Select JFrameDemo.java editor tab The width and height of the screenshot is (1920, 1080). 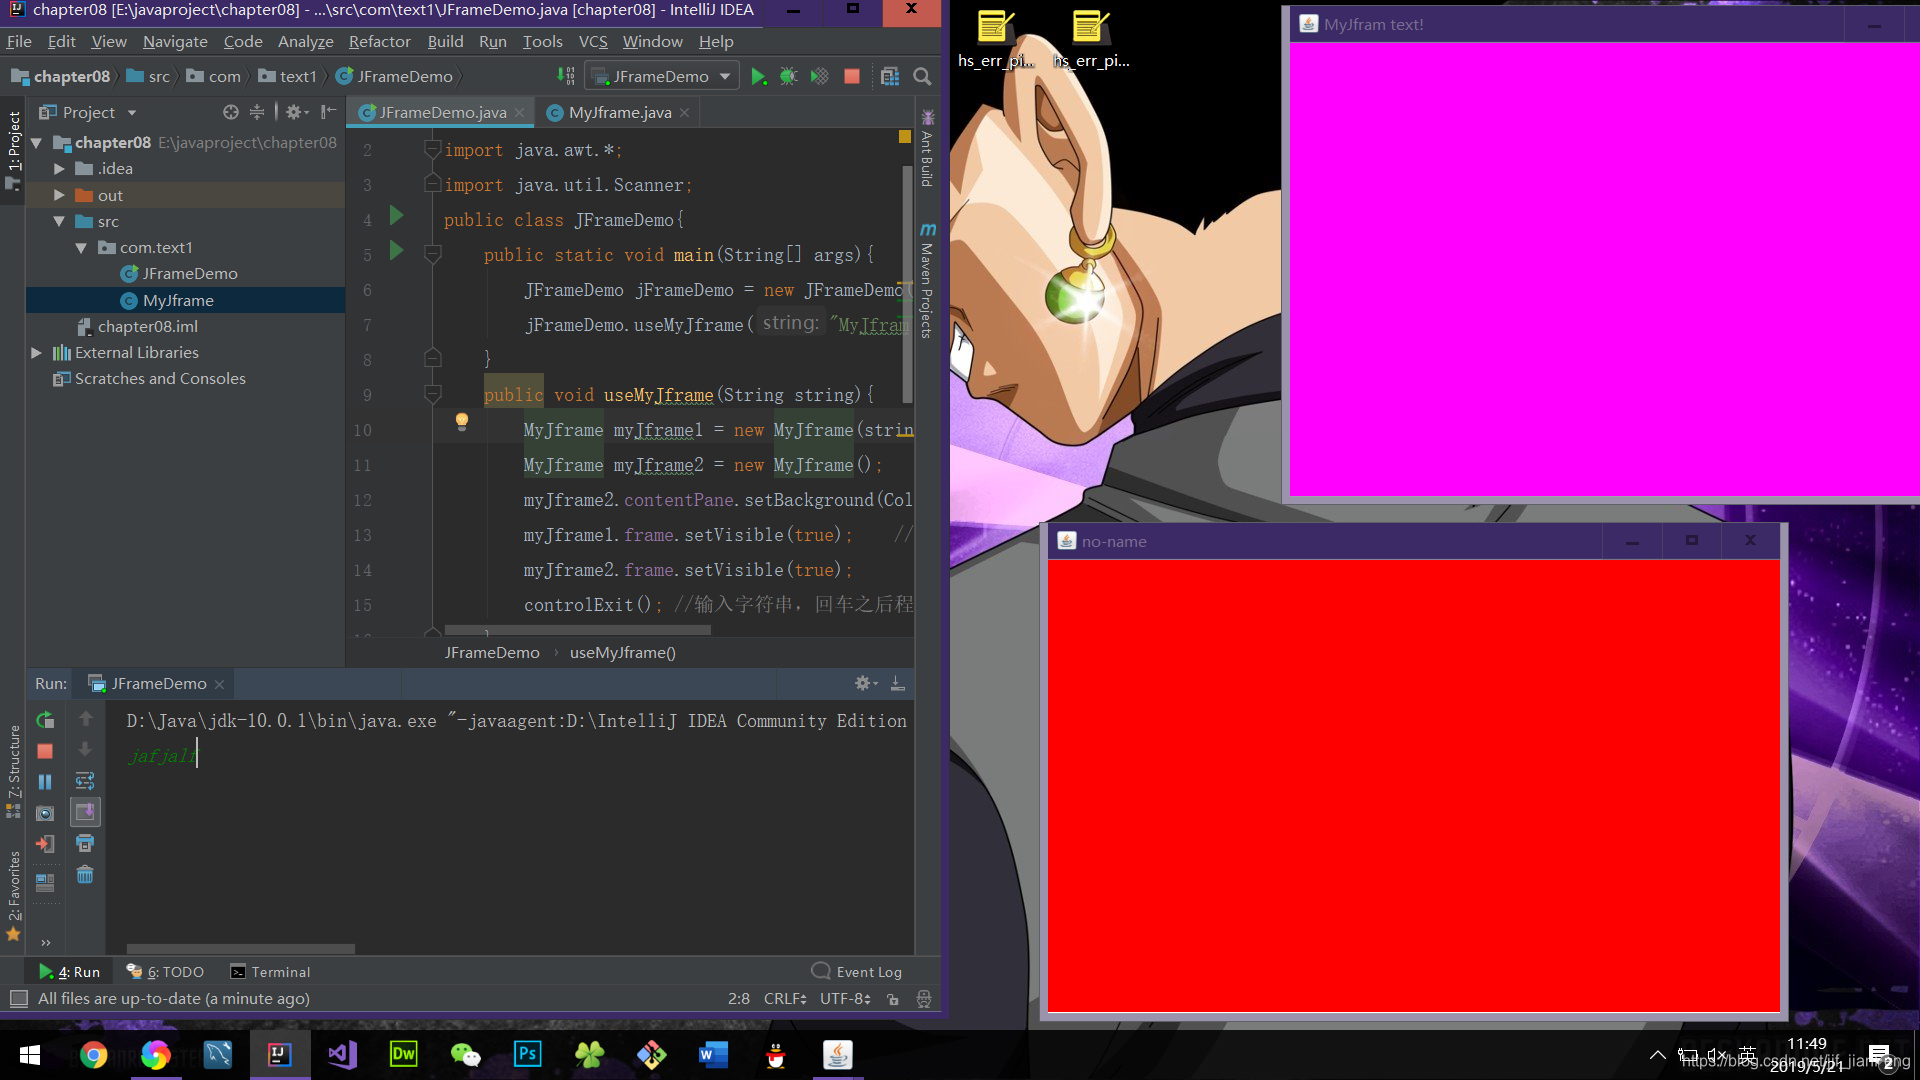point(441,113)
